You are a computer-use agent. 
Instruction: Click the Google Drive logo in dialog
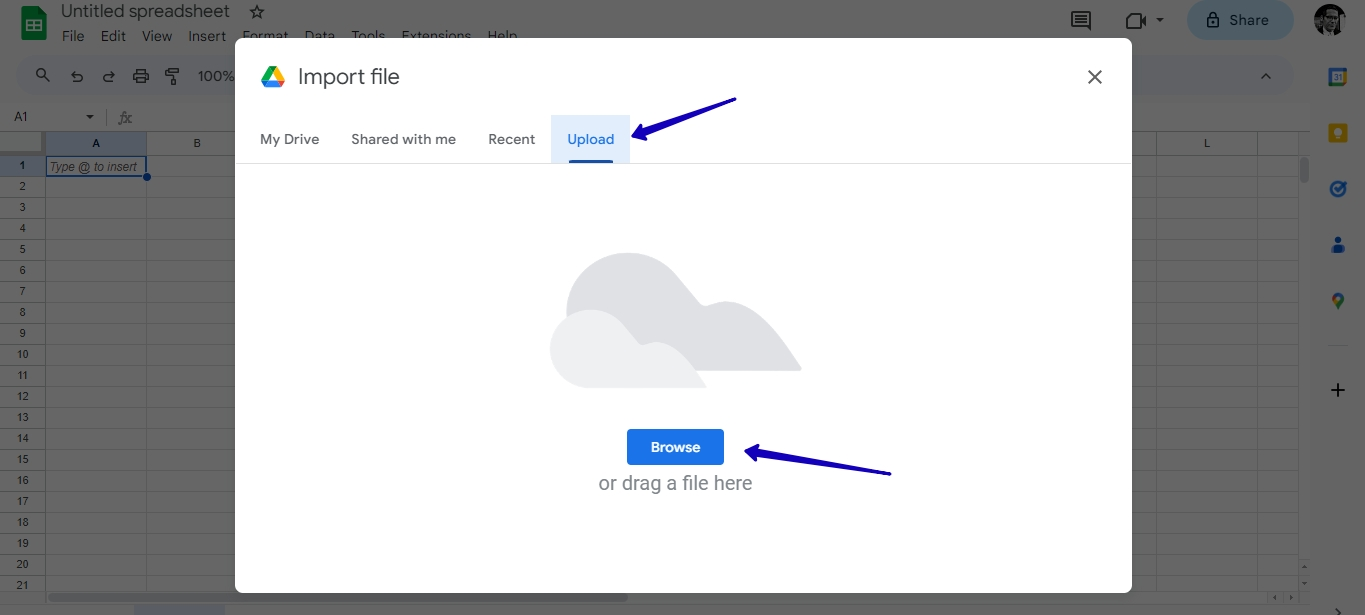pyautogui.click(x=273, y=77)
